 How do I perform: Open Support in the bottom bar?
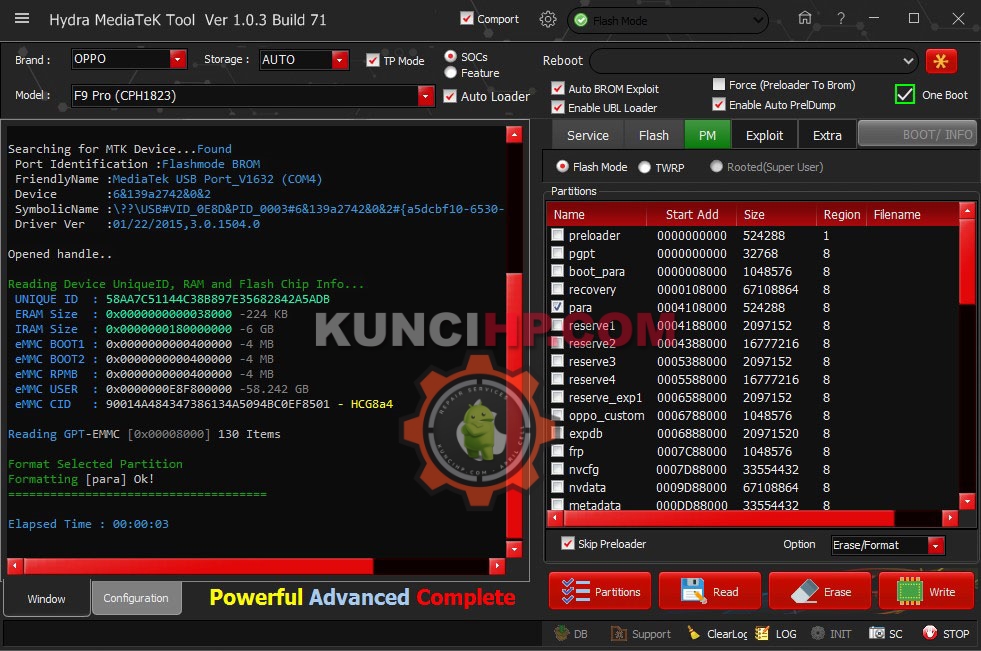point(641,633)
